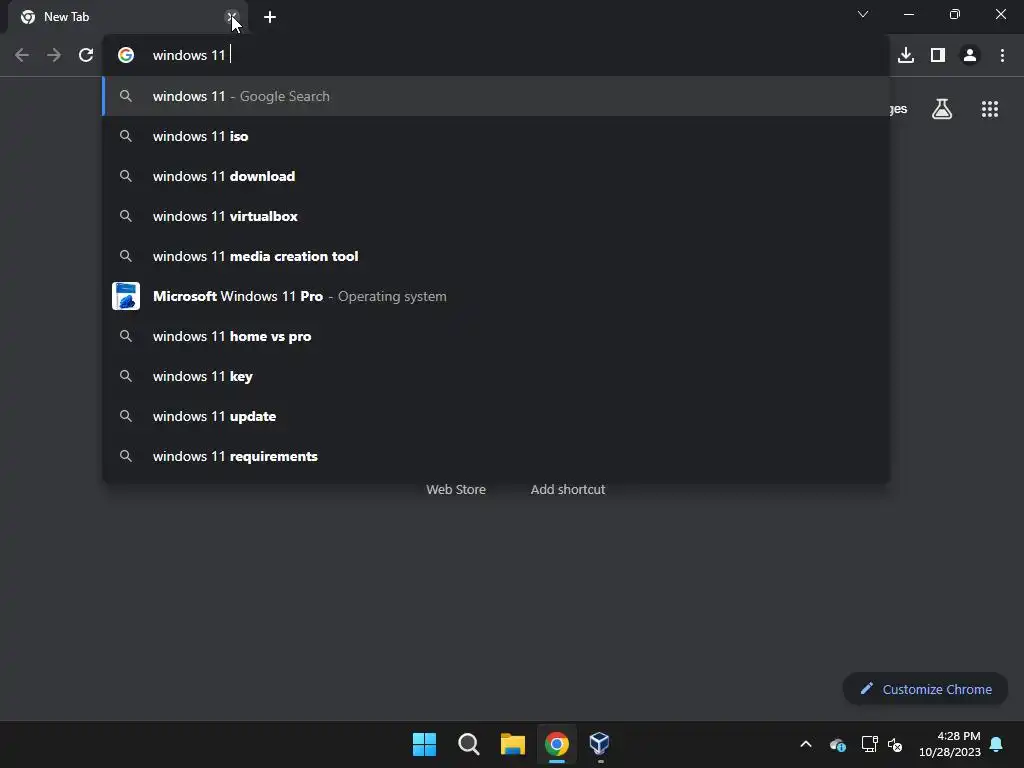Choose the 'windows 11 update' suggestion

point(496,416)
